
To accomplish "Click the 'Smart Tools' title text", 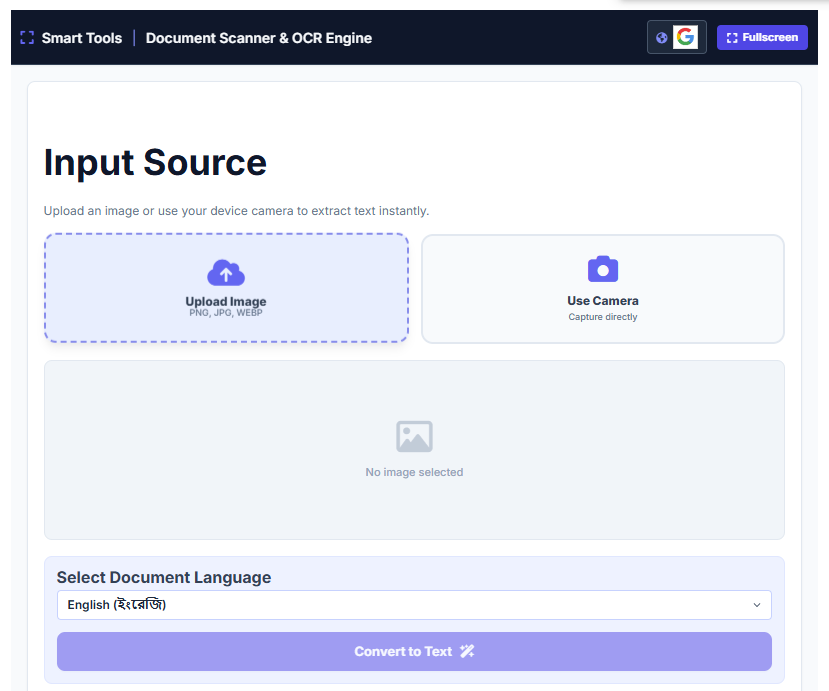I will [82, 38].
